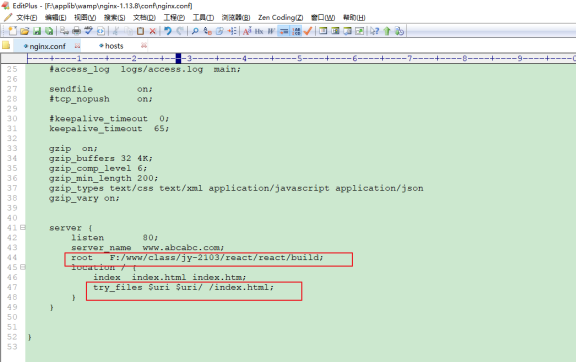This screenshot has height=362, width=576.
Task: Save the file with the floppy icon
Action: pos(37,31)
